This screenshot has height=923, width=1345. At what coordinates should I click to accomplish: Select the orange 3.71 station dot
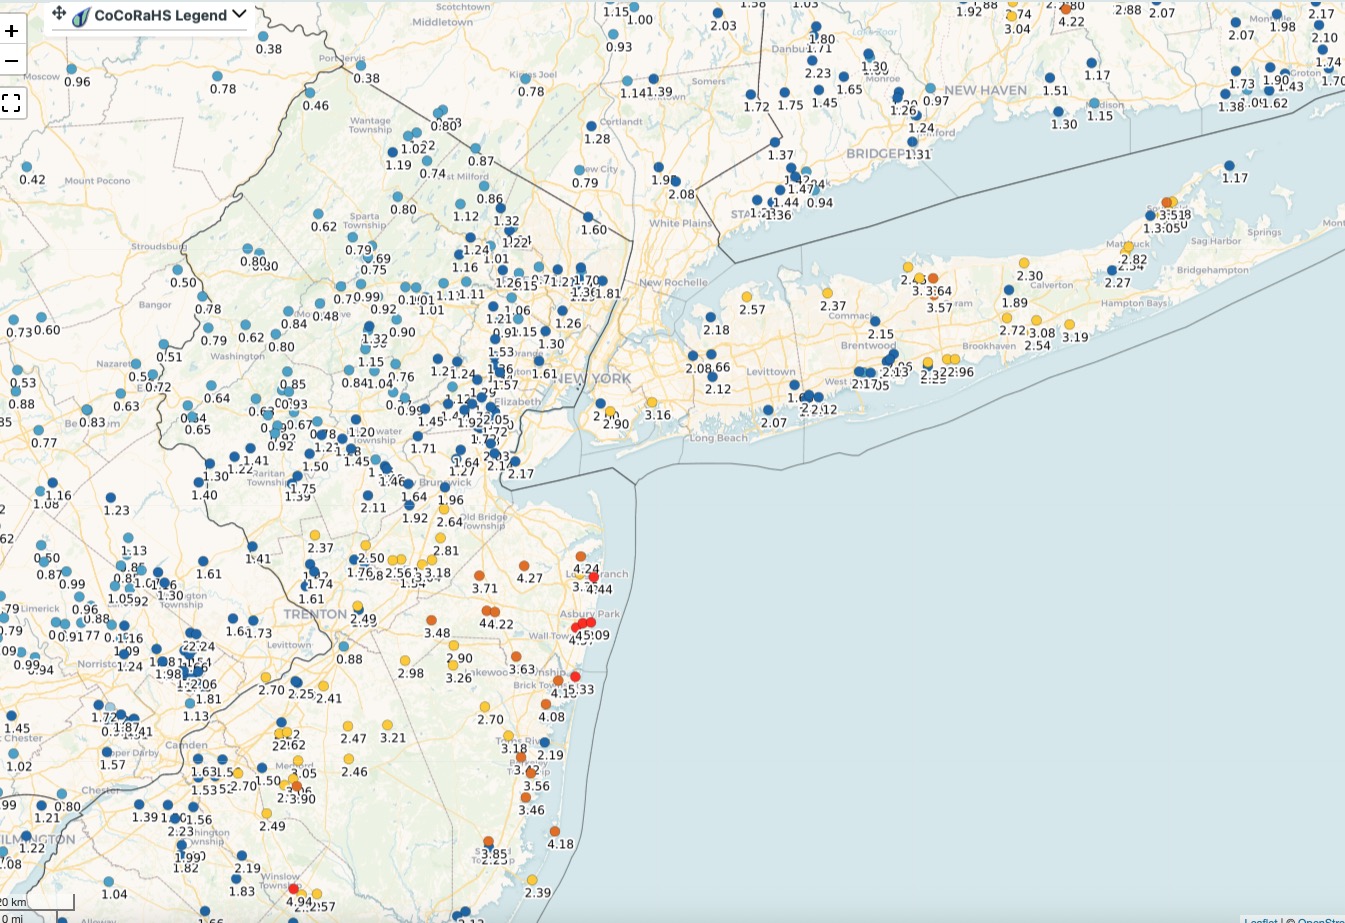click(479, 576)
